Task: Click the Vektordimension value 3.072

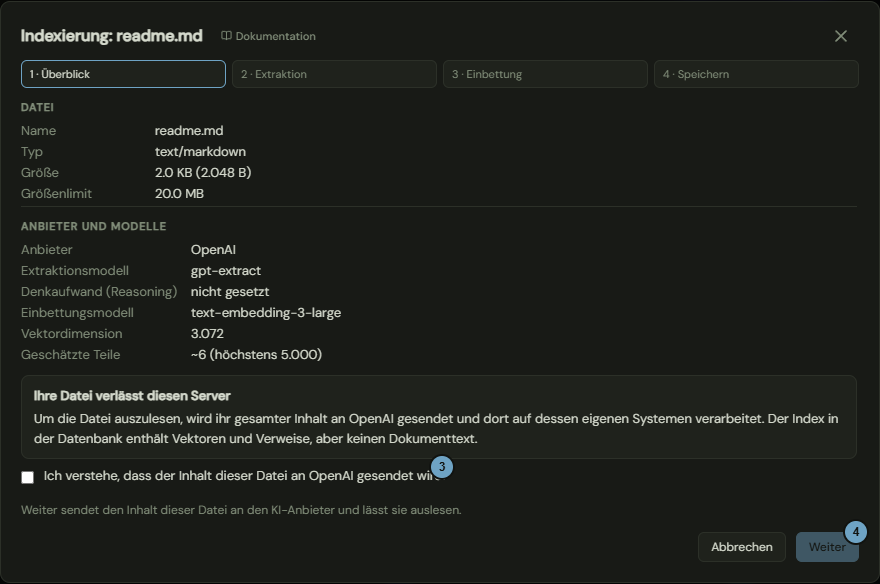Action: (207, 334)
